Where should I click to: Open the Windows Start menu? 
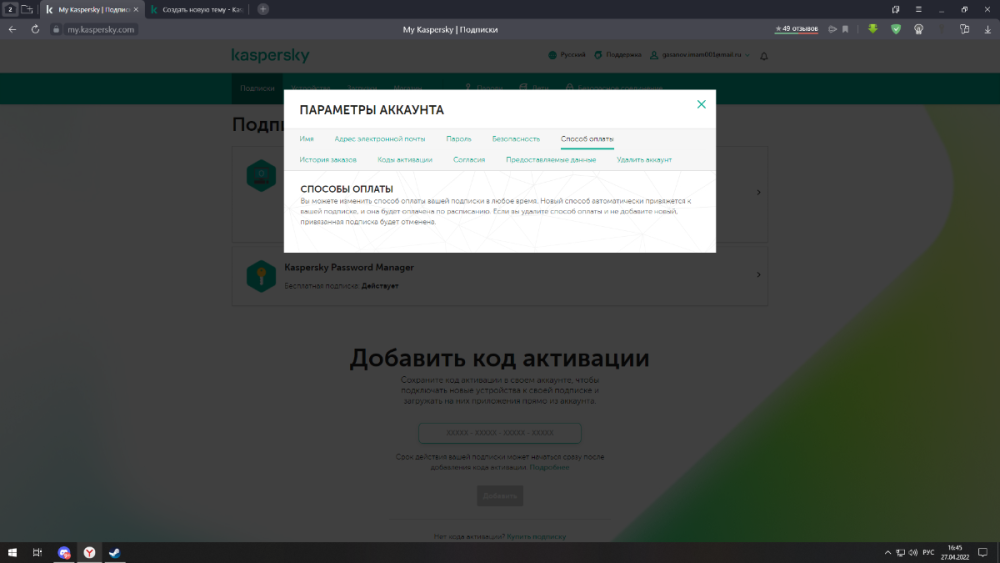click(12, 553)
